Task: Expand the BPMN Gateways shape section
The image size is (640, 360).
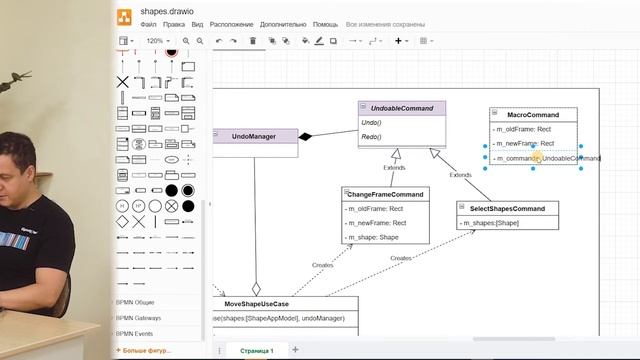Action: pos(138,318)
